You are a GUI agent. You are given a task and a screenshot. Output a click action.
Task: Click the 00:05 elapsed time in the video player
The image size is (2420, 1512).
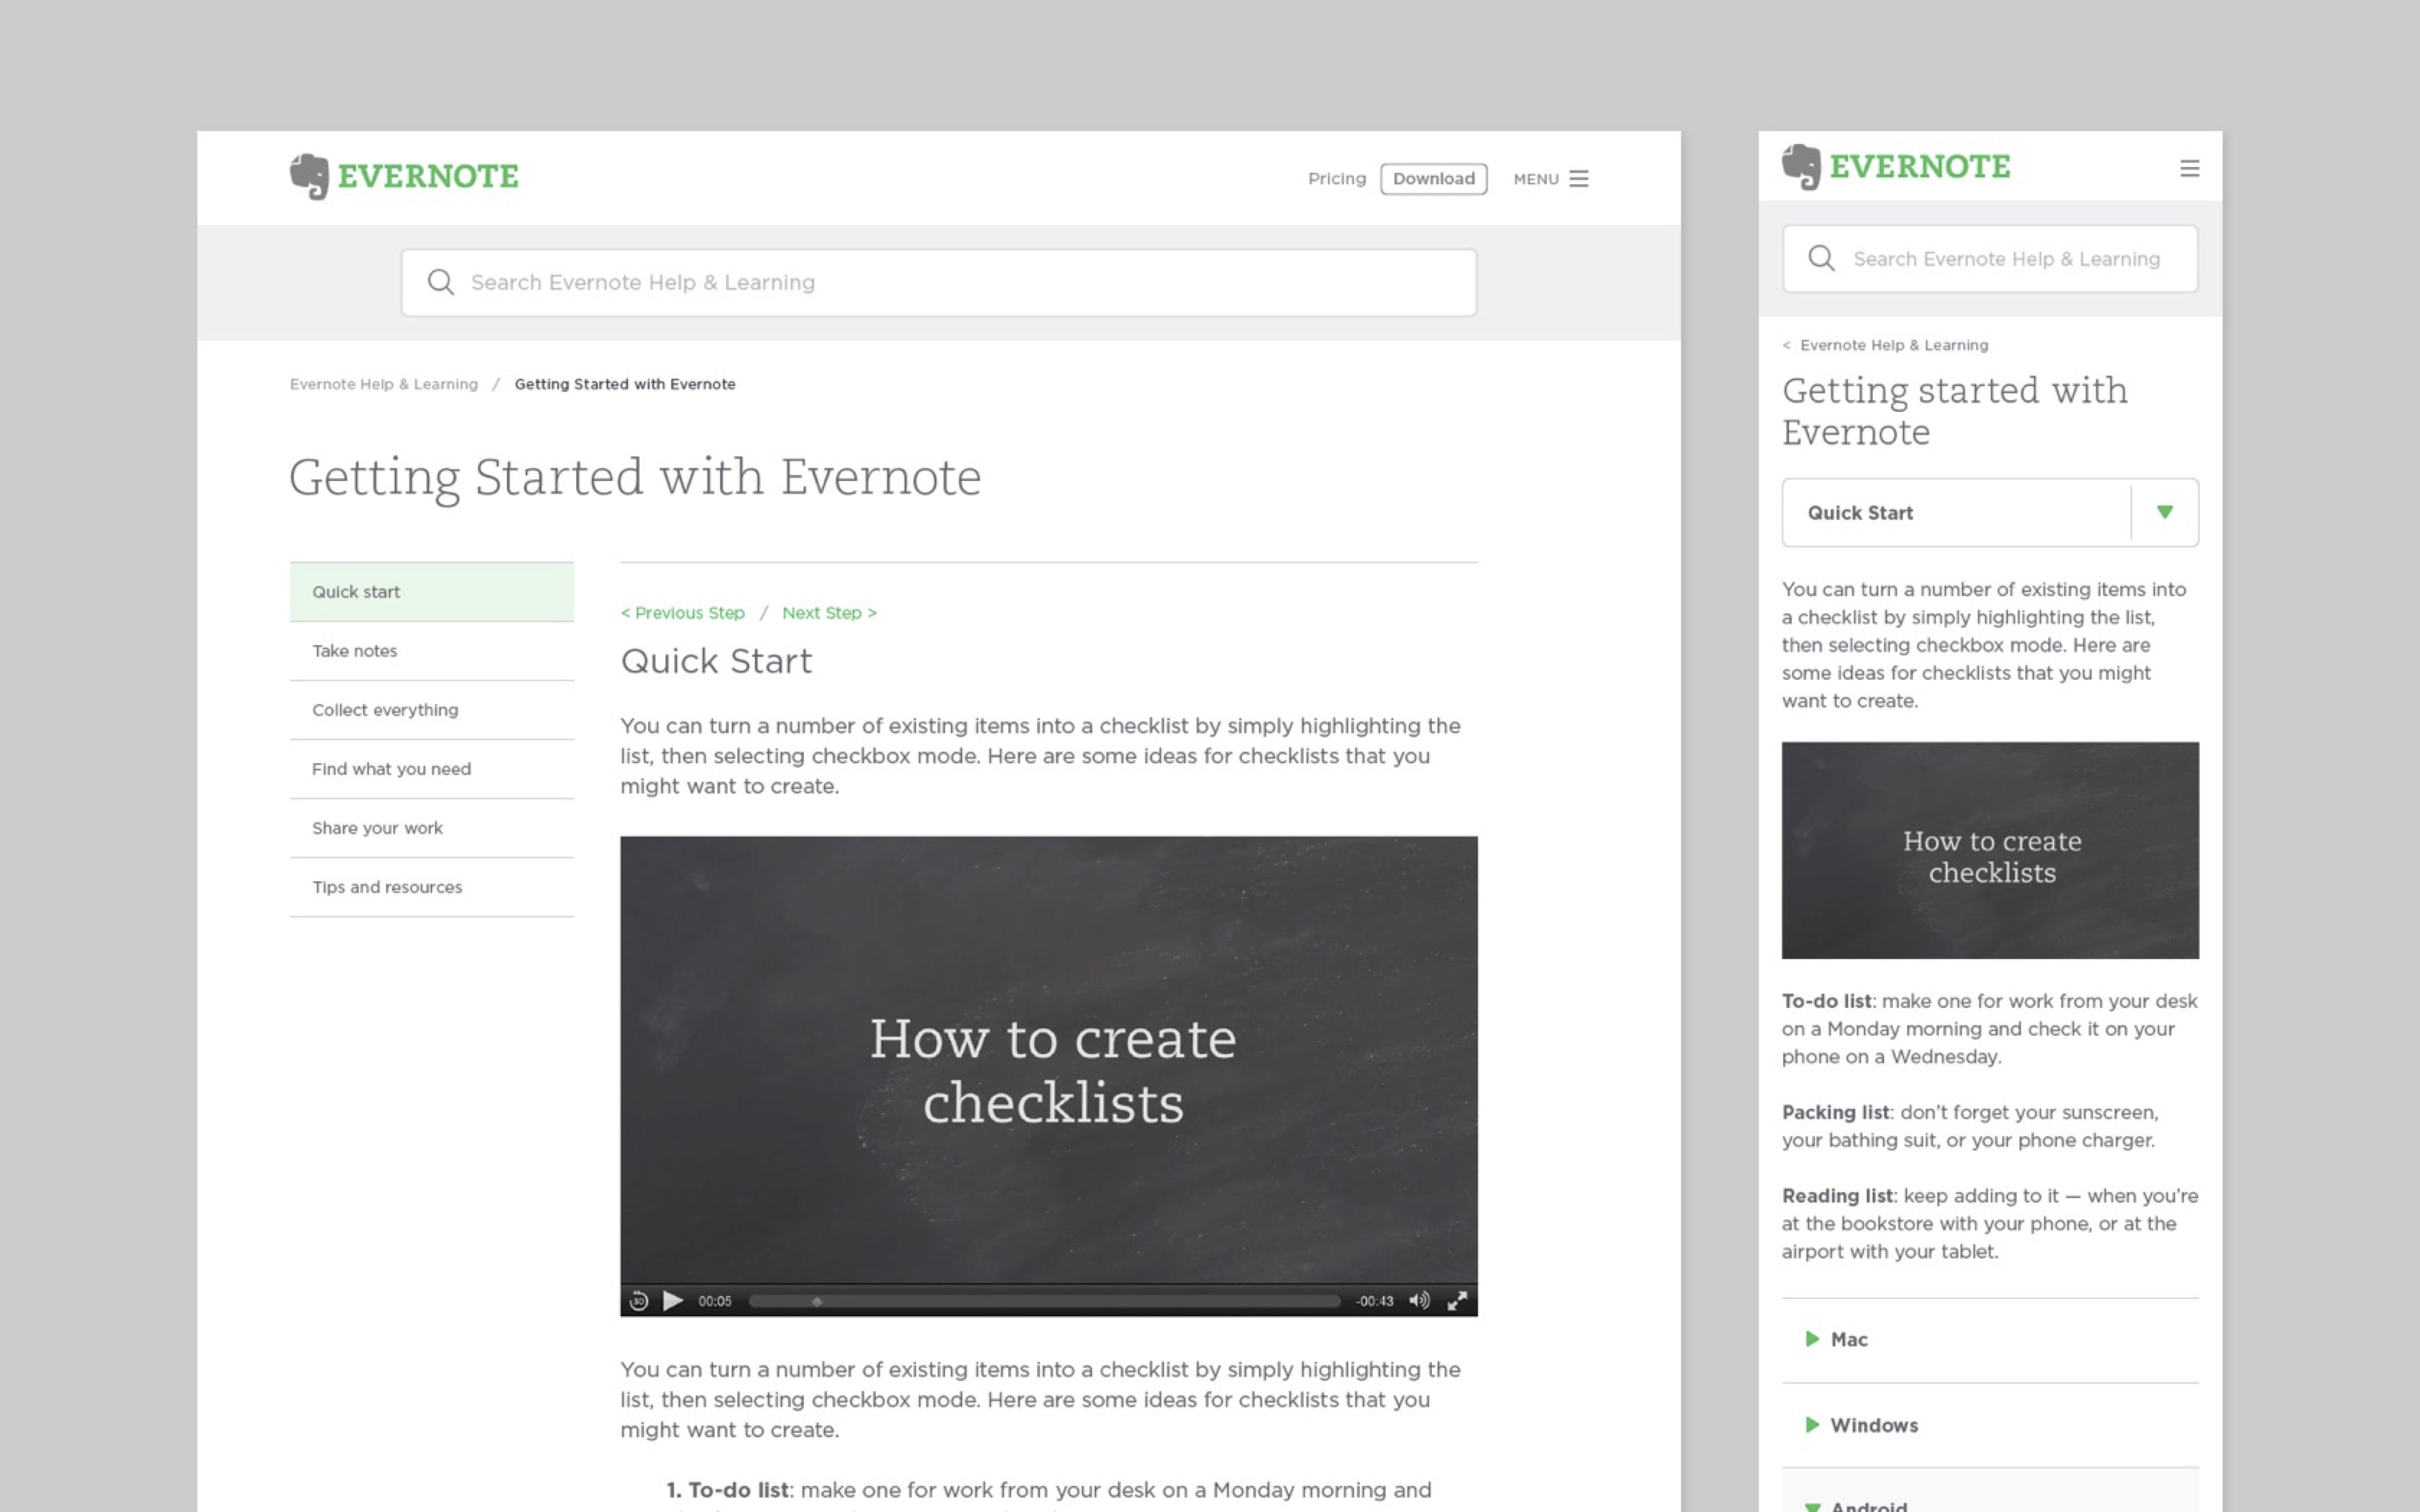click(714, 1301)
